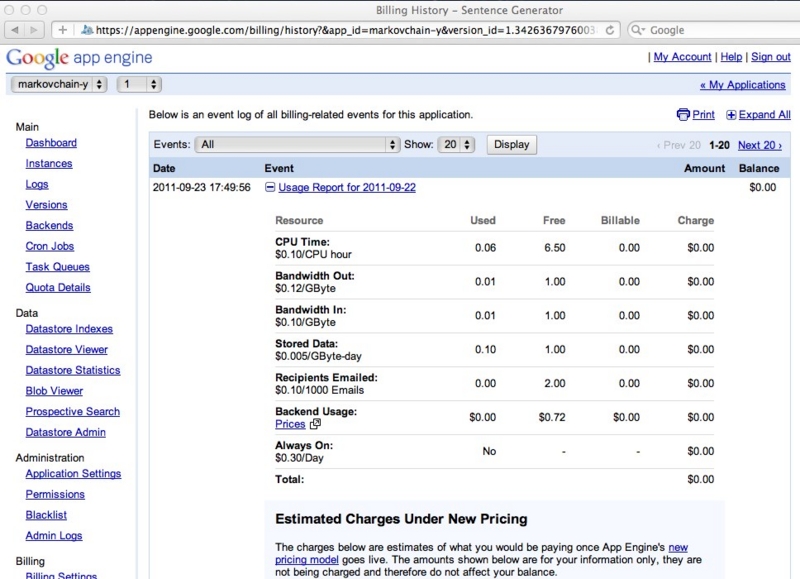Open Instances in the sidebar
This screenshot has height=579, width=800.
[49, 163]
